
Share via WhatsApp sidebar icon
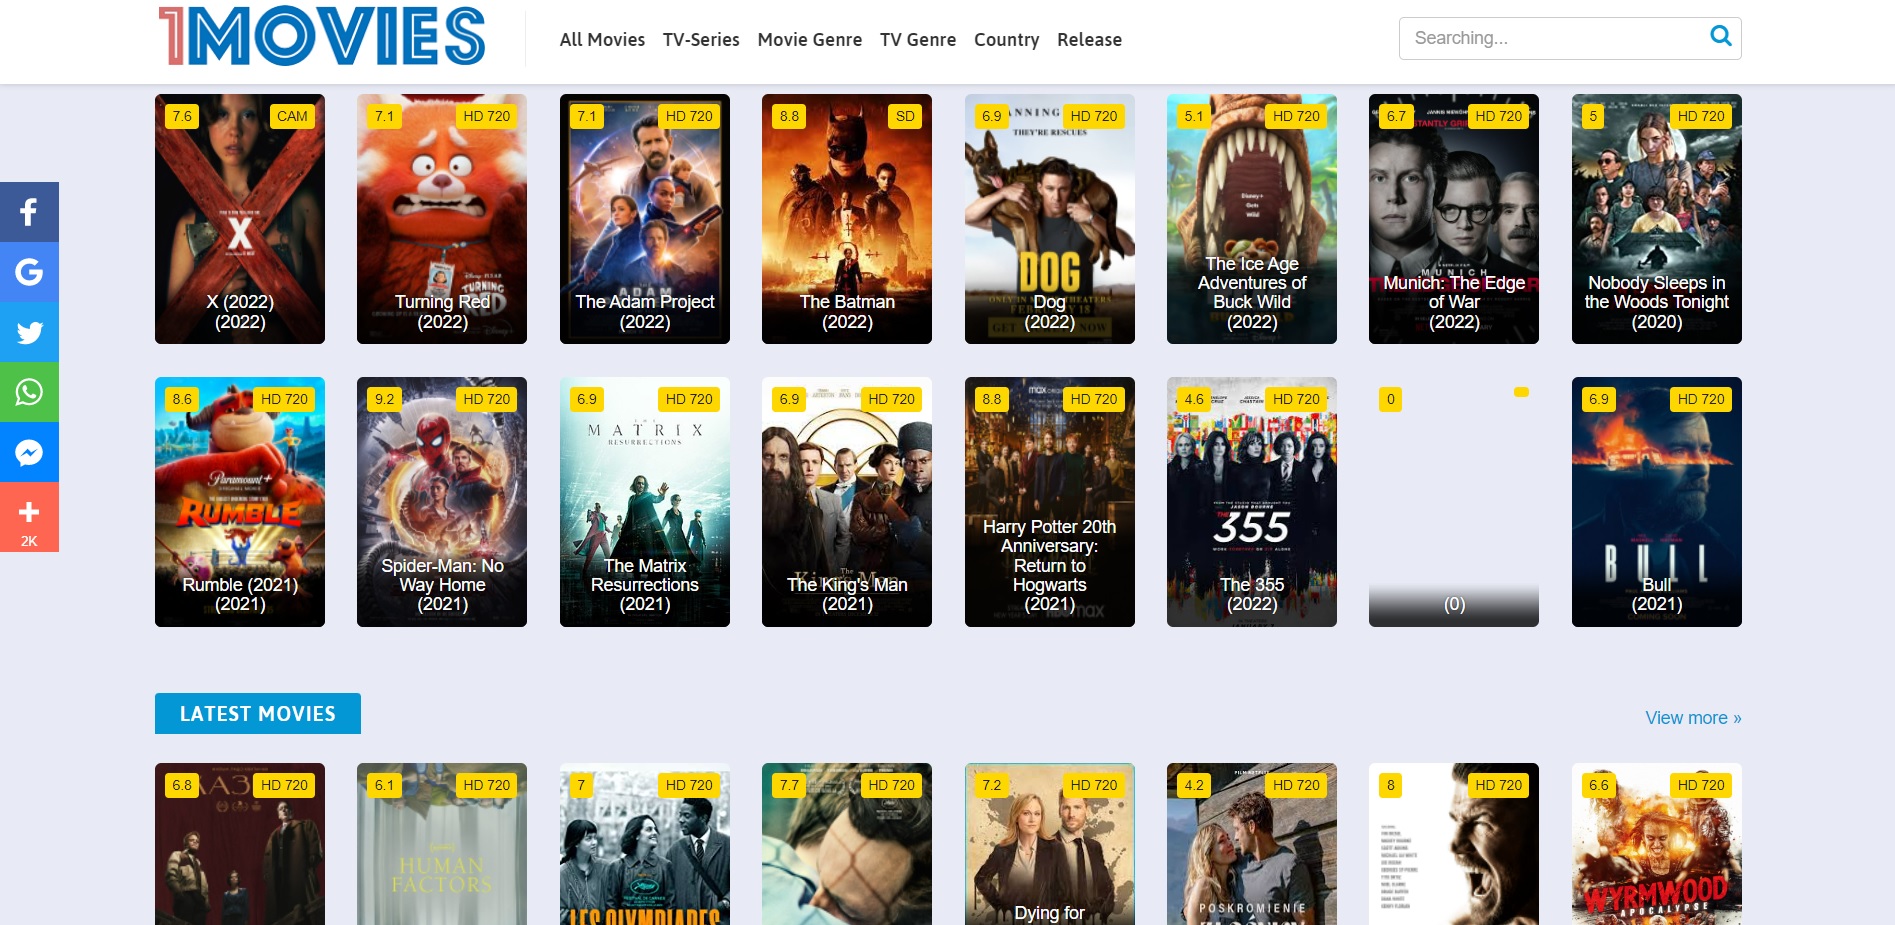(29, 392)
